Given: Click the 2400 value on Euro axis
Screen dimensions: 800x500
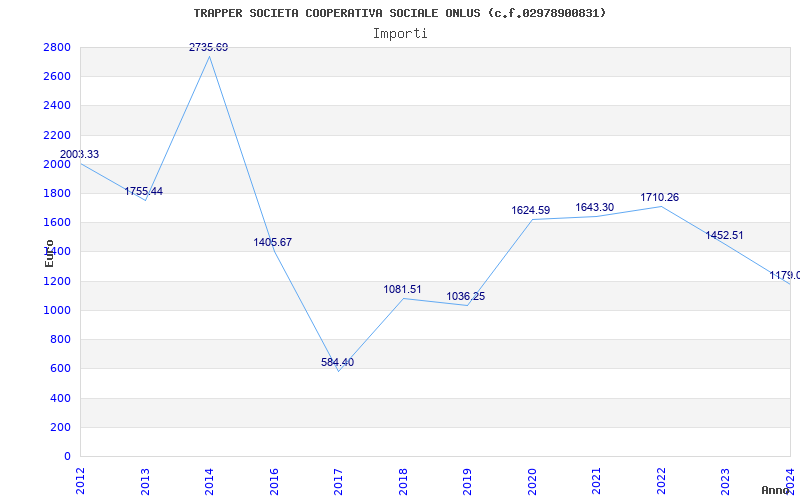Looking at the screenshot, I should (x=57, y=106).
